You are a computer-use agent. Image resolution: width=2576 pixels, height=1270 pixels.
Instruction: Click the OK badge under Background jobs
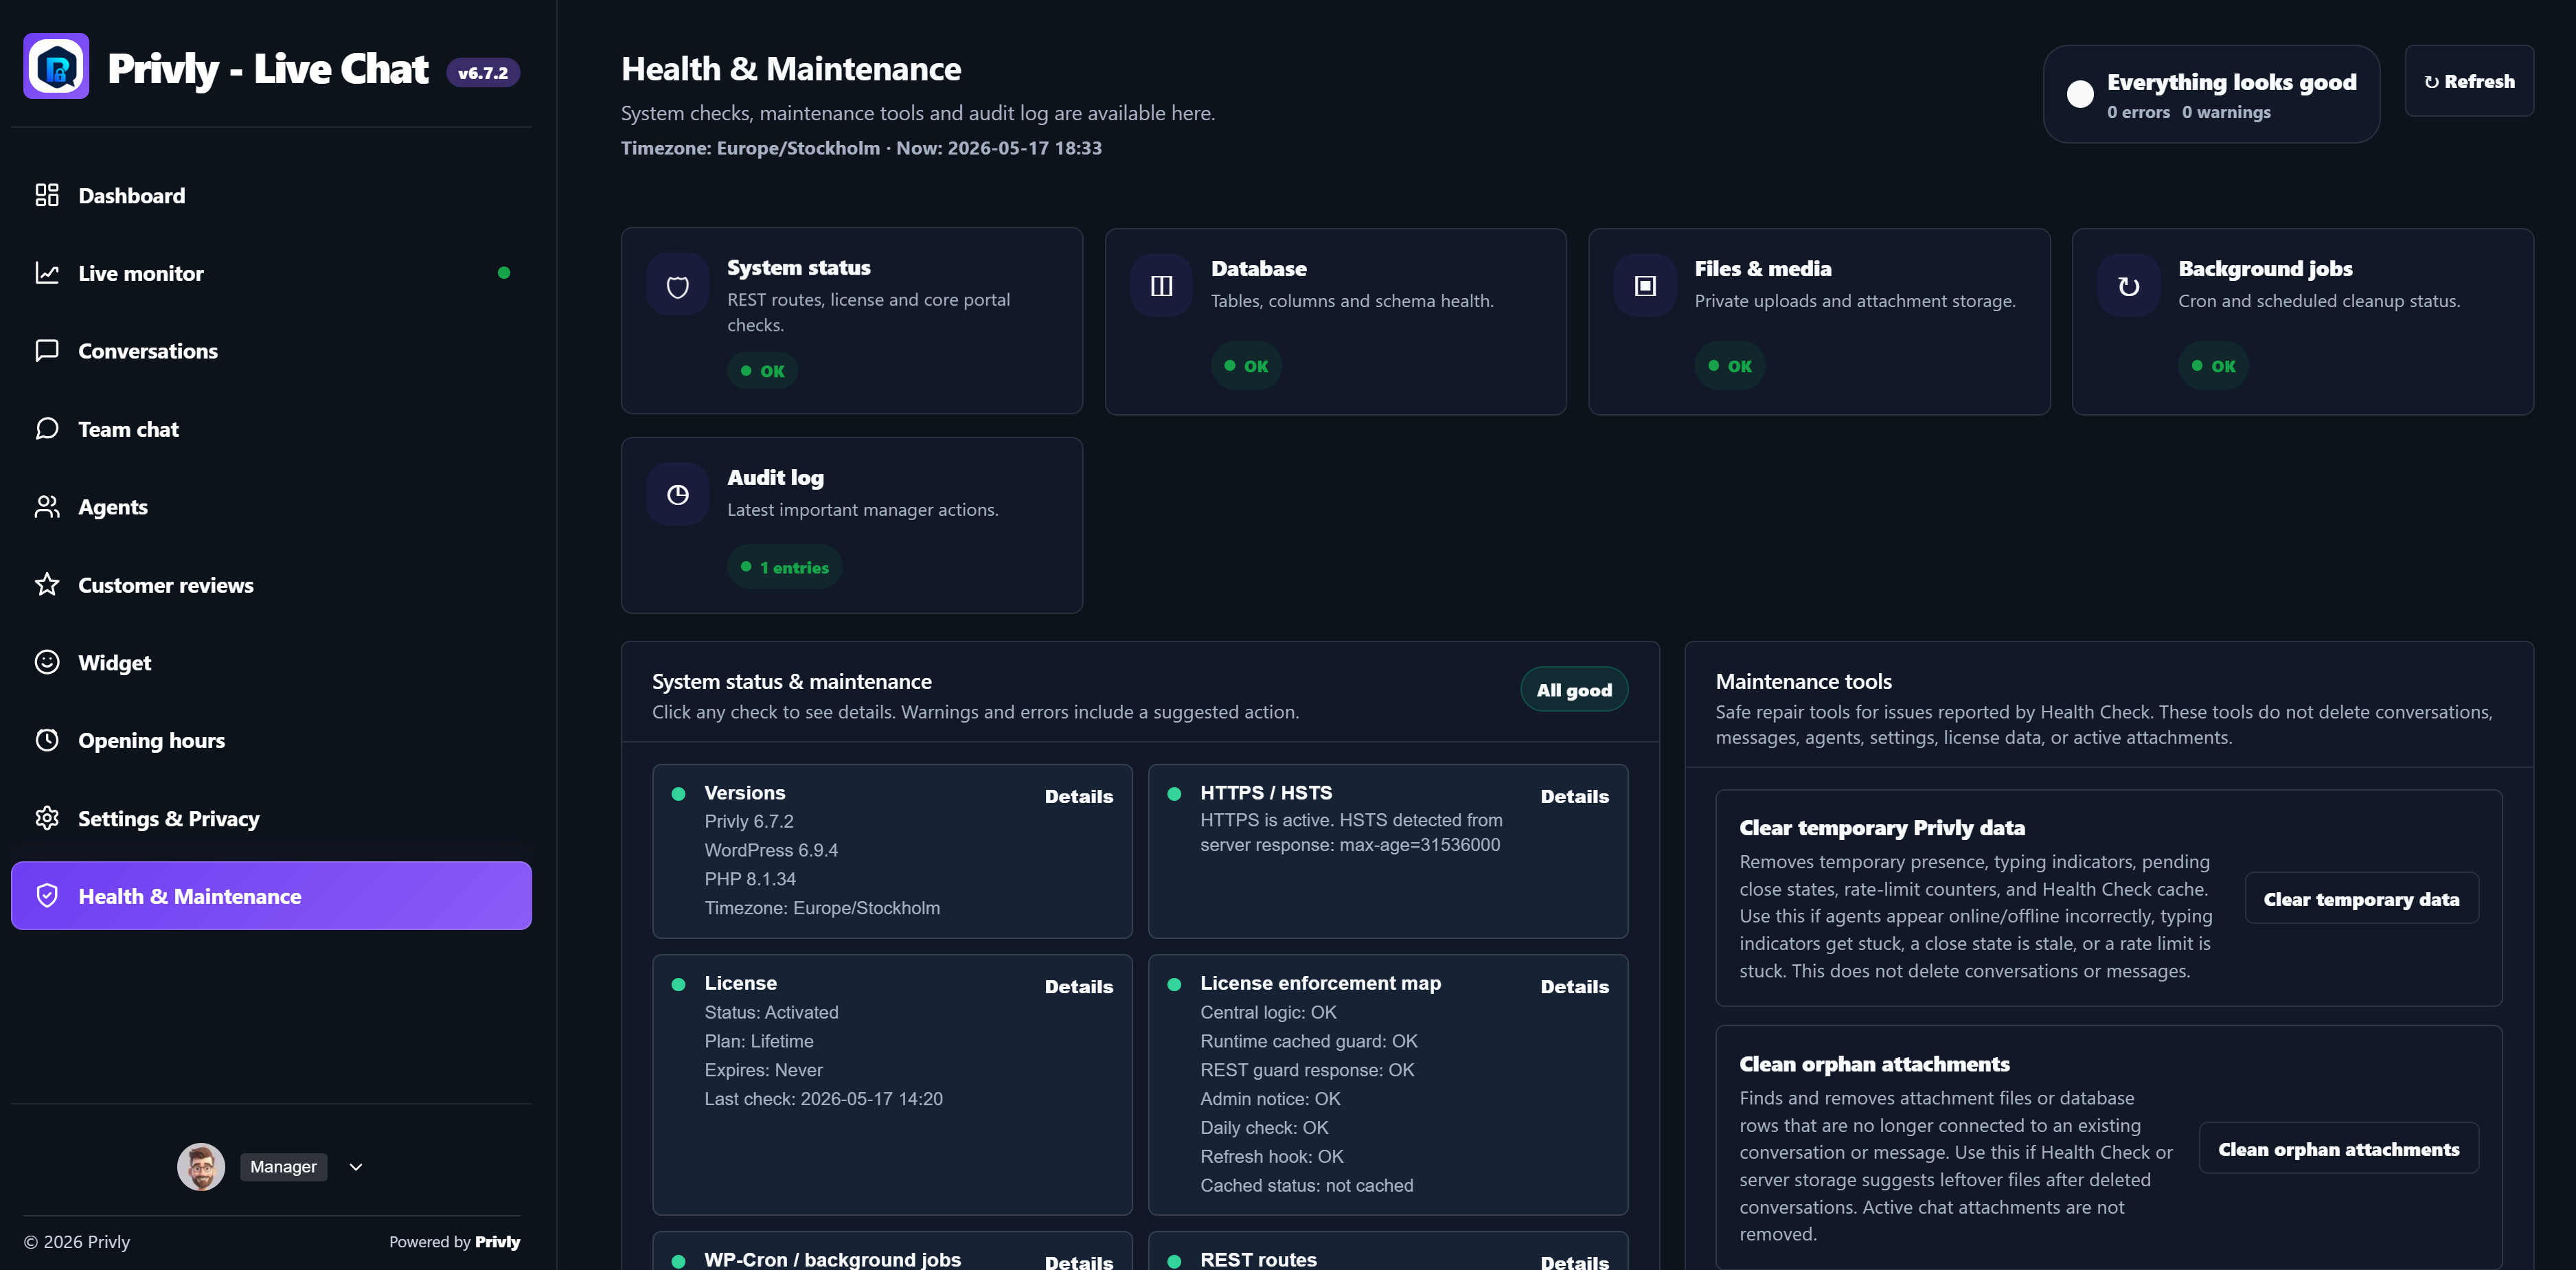[2213, 366]
